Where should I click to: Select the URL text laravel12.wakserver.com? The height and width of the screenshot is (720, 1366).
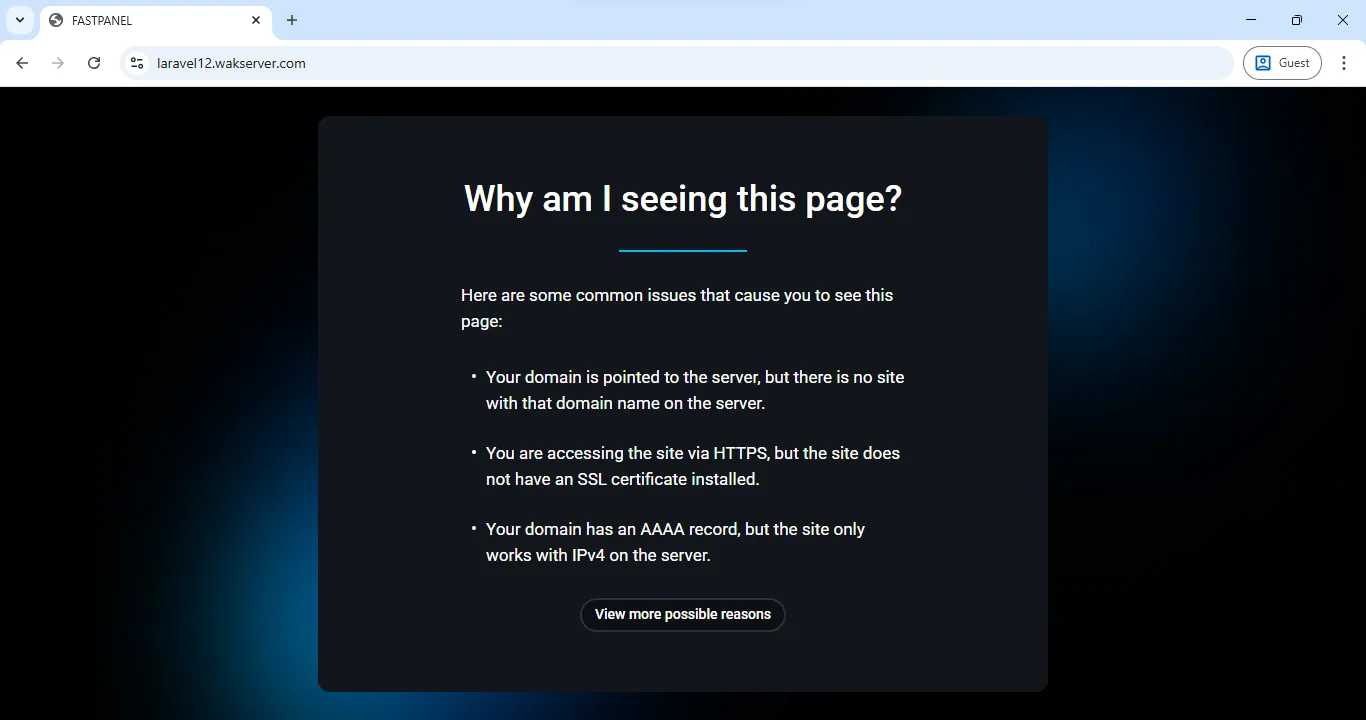coord(231,62)
